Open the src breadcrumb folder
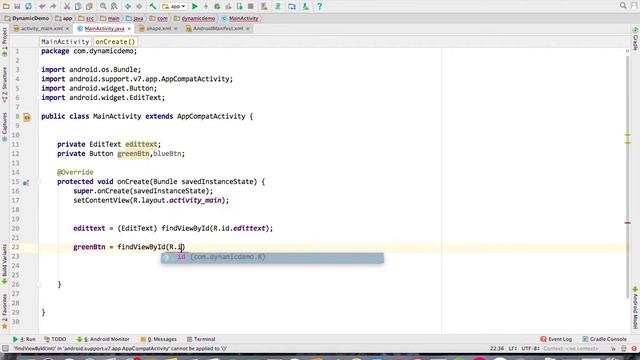This screenshot has width=640, height=360. click(x=87, y=18)
